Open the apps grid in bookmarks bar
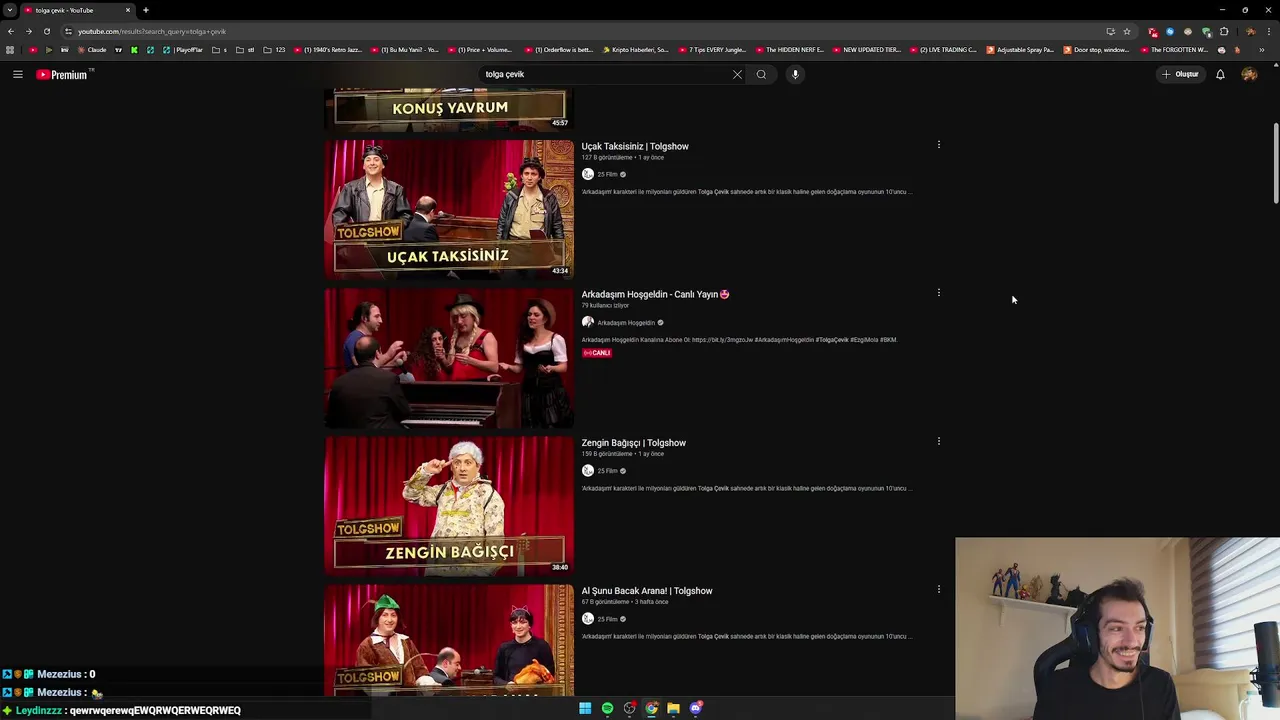This screenshot has height=720, width=1280. (x=10, y=50)
